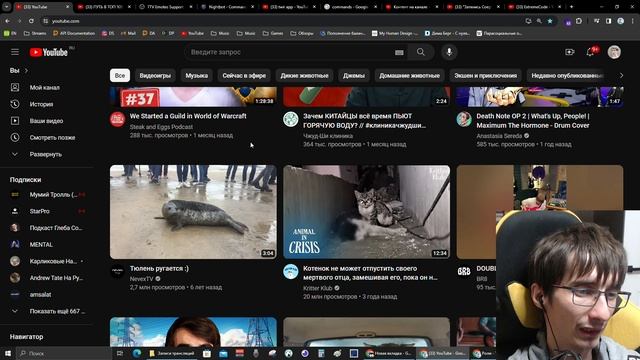Click the search magnifier button
This screenshot has width=640, height=360.
click(421, 52)
